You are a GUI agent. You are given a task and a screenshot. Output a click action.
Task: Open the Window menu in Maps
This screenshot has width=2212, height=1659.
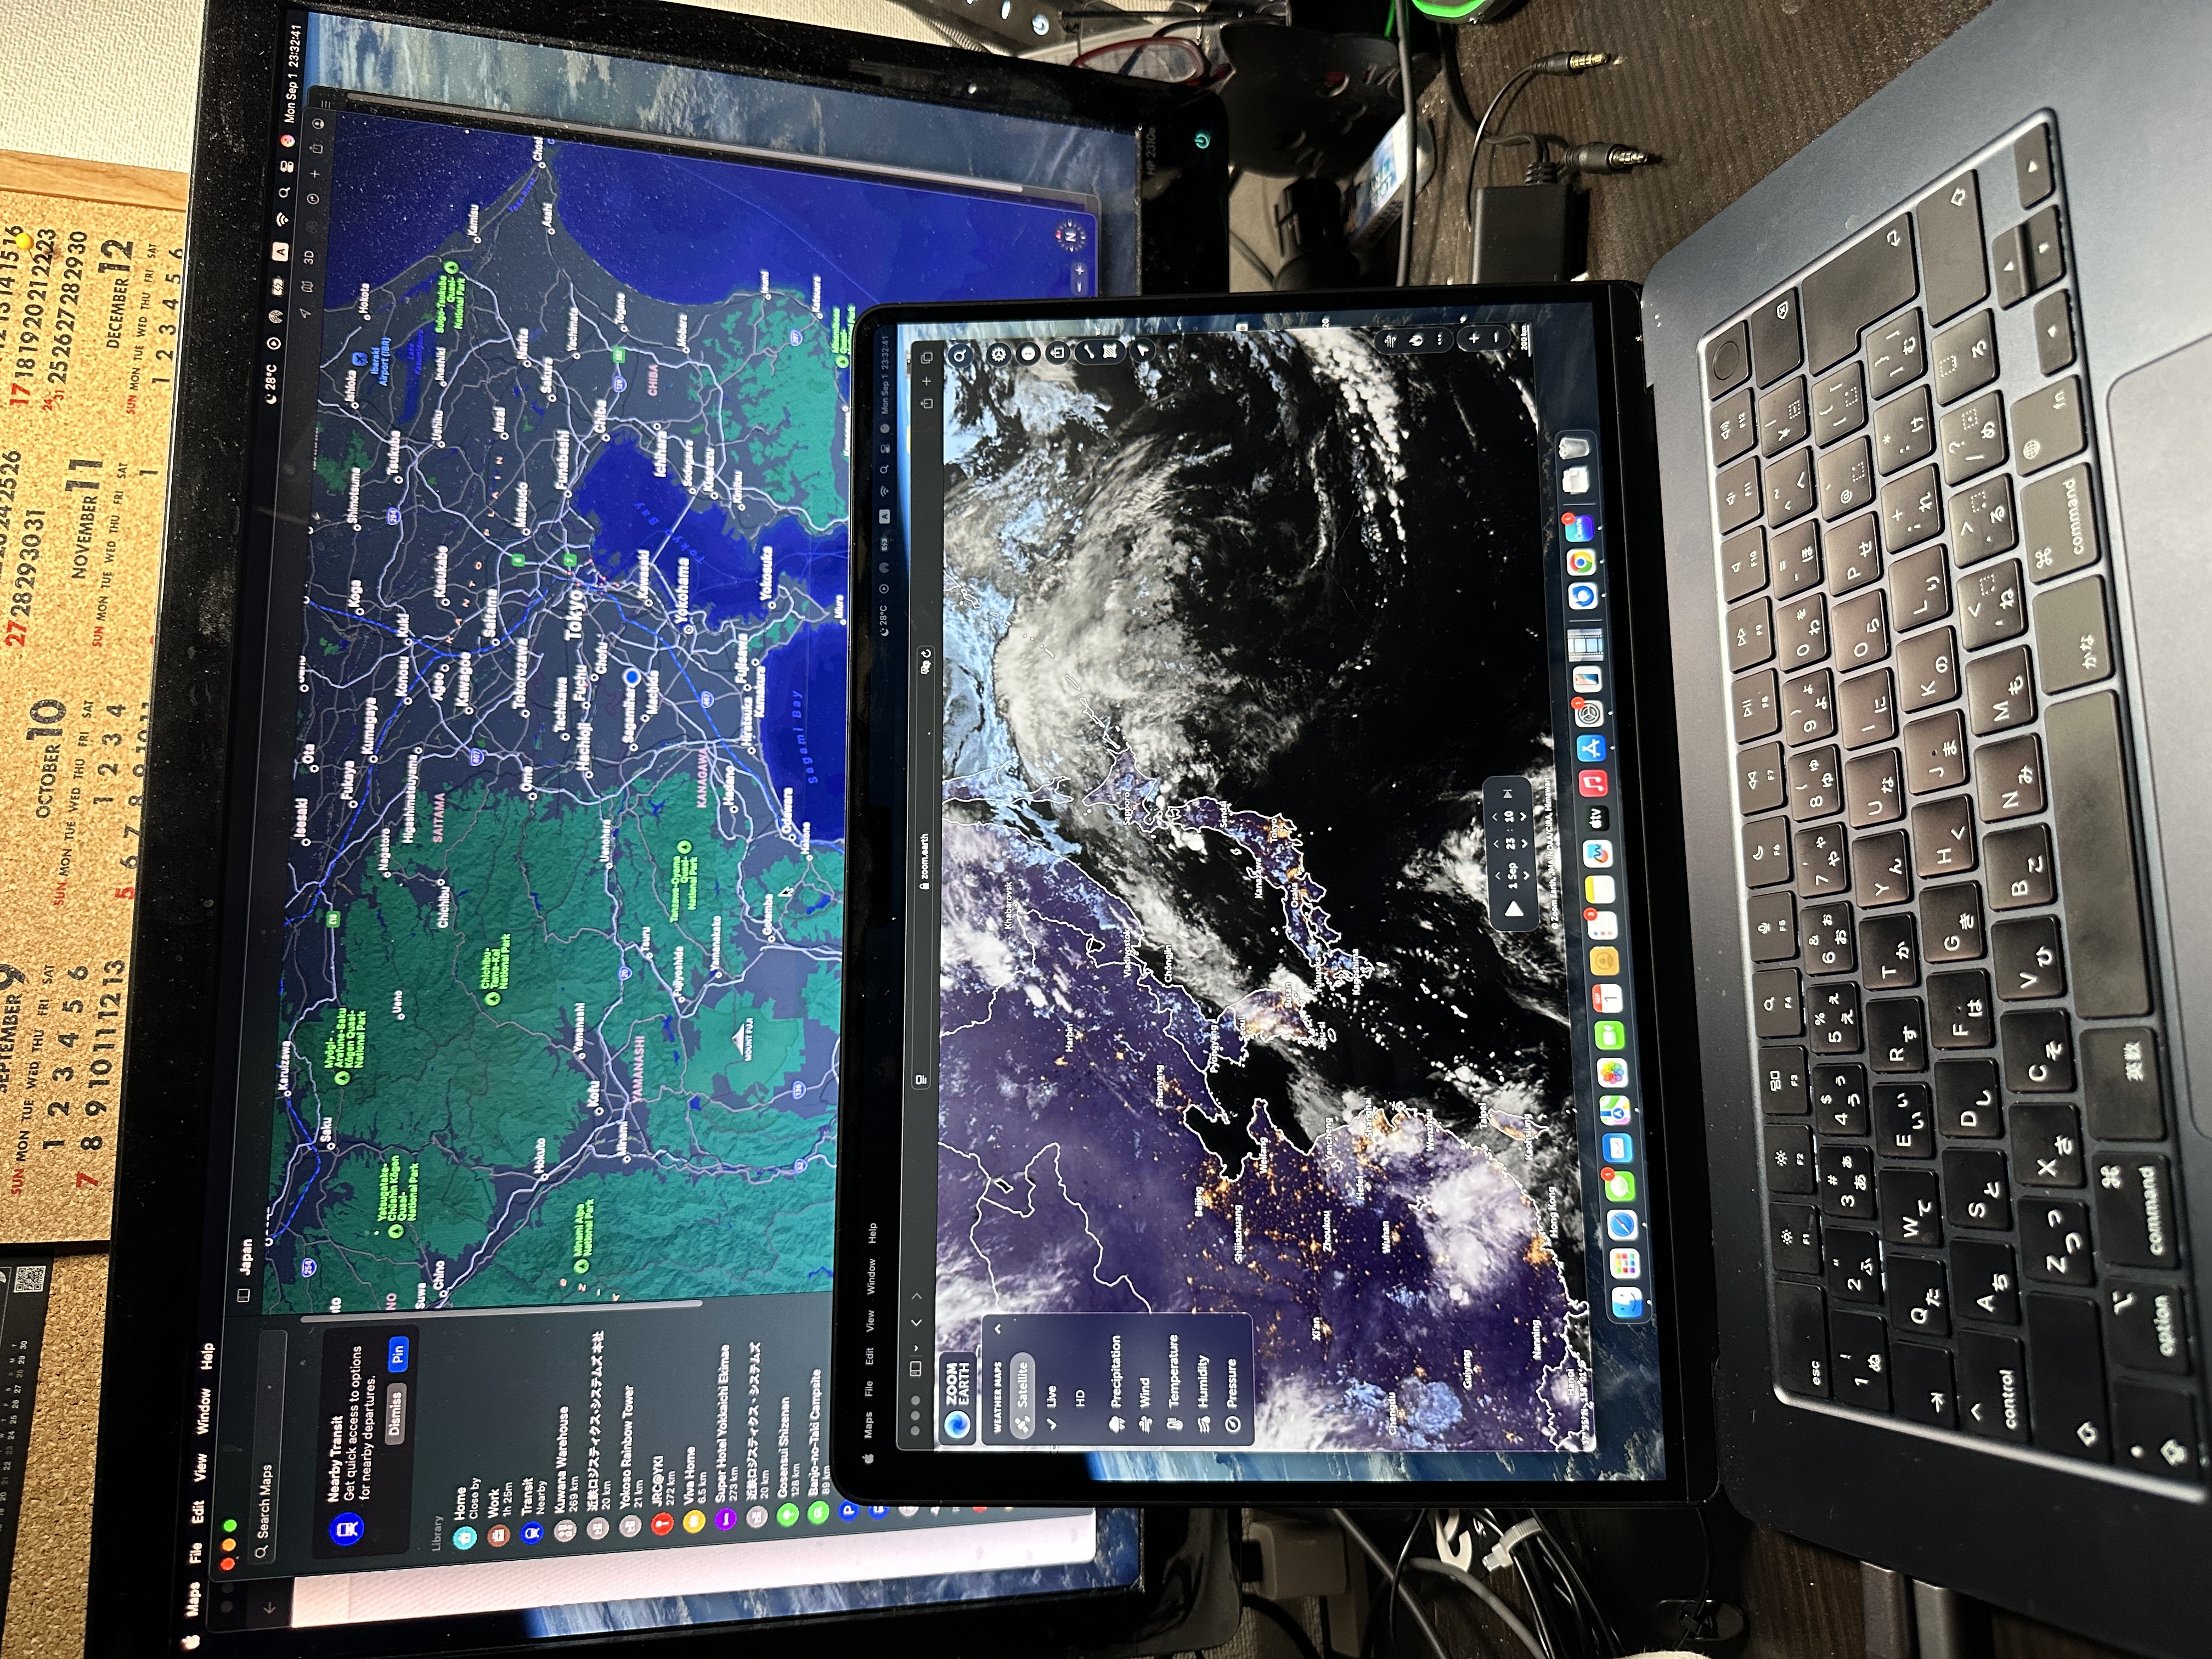point(203,1411)
